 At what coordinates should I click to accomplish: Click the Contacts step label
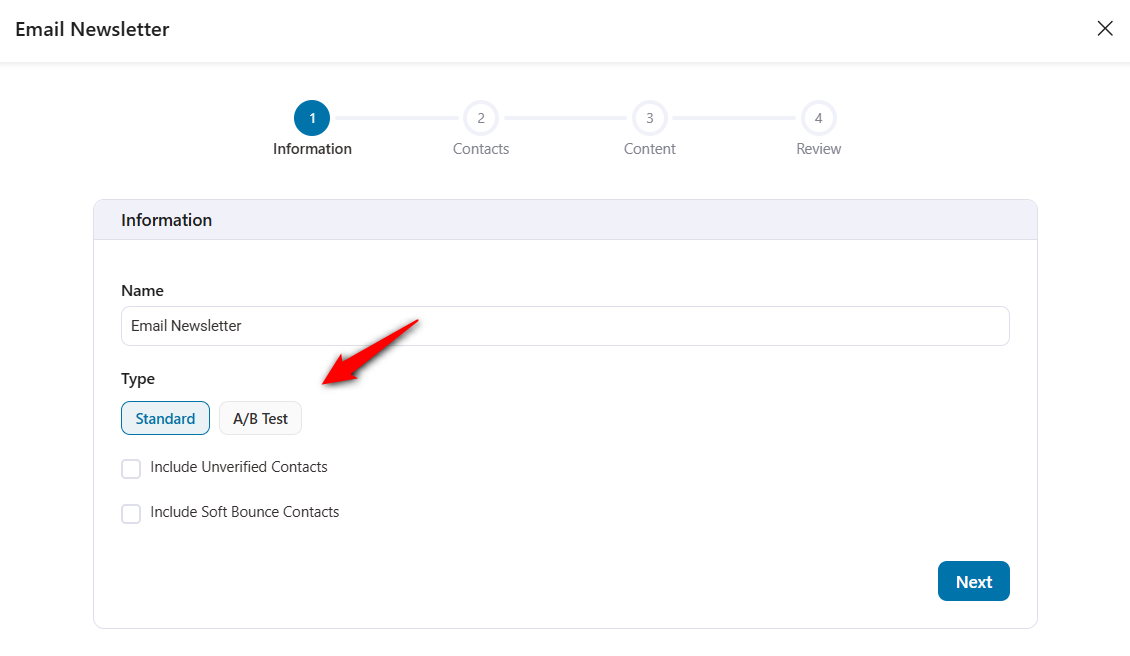(481, 148)
